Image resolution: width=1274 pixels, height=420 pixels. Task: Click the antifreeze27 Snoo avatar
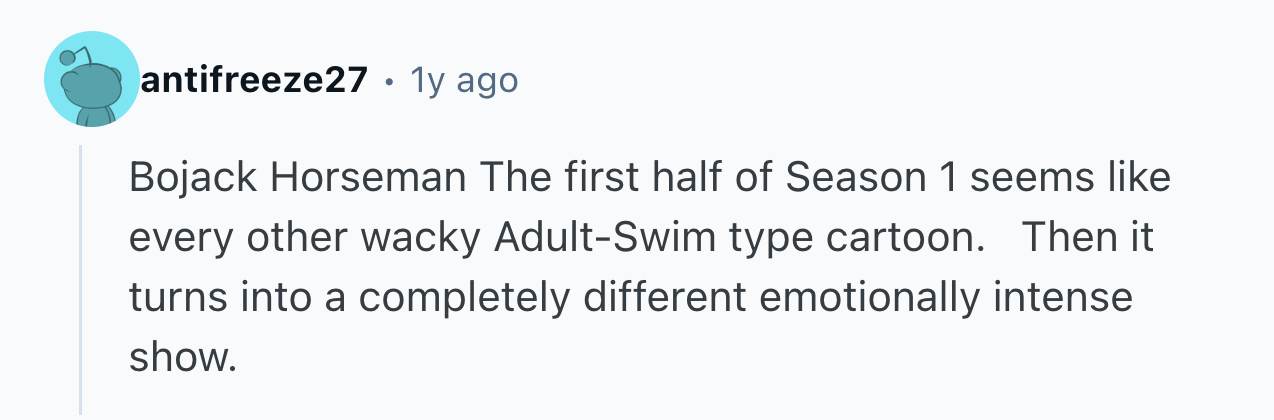point(91,79)
